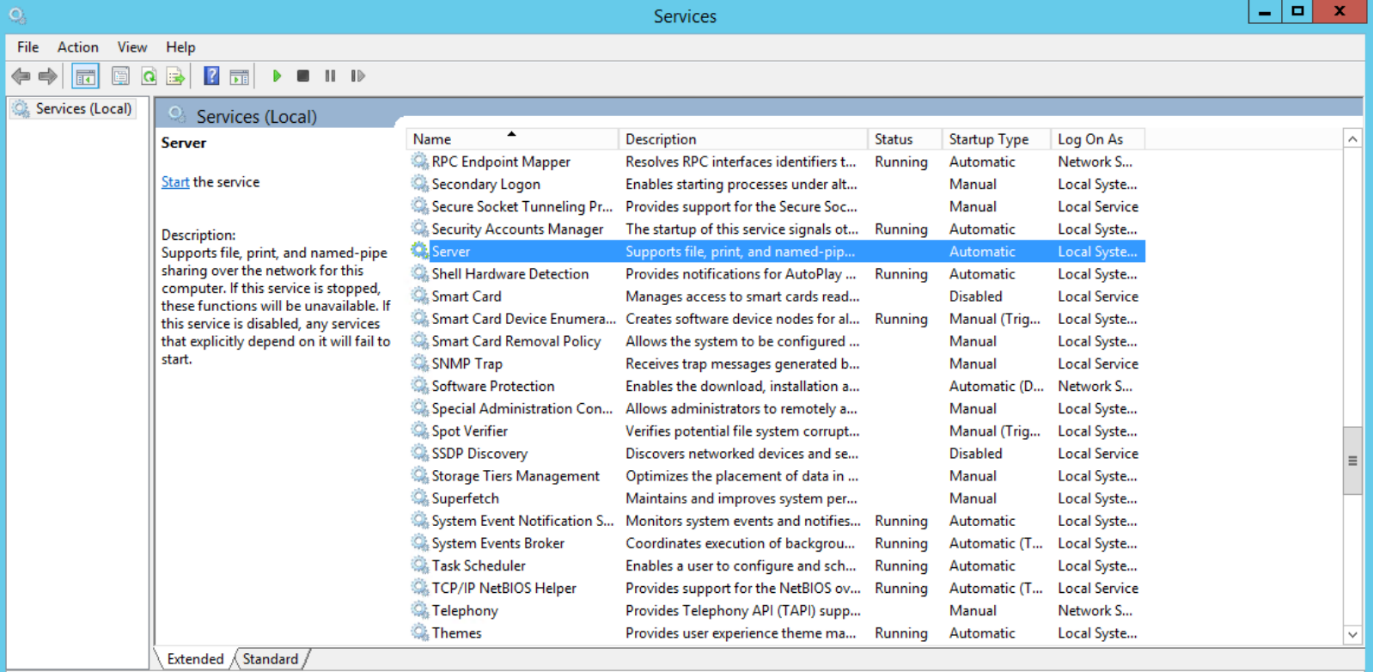
Task: Click the Start the service link
Action: pos(176,181)
